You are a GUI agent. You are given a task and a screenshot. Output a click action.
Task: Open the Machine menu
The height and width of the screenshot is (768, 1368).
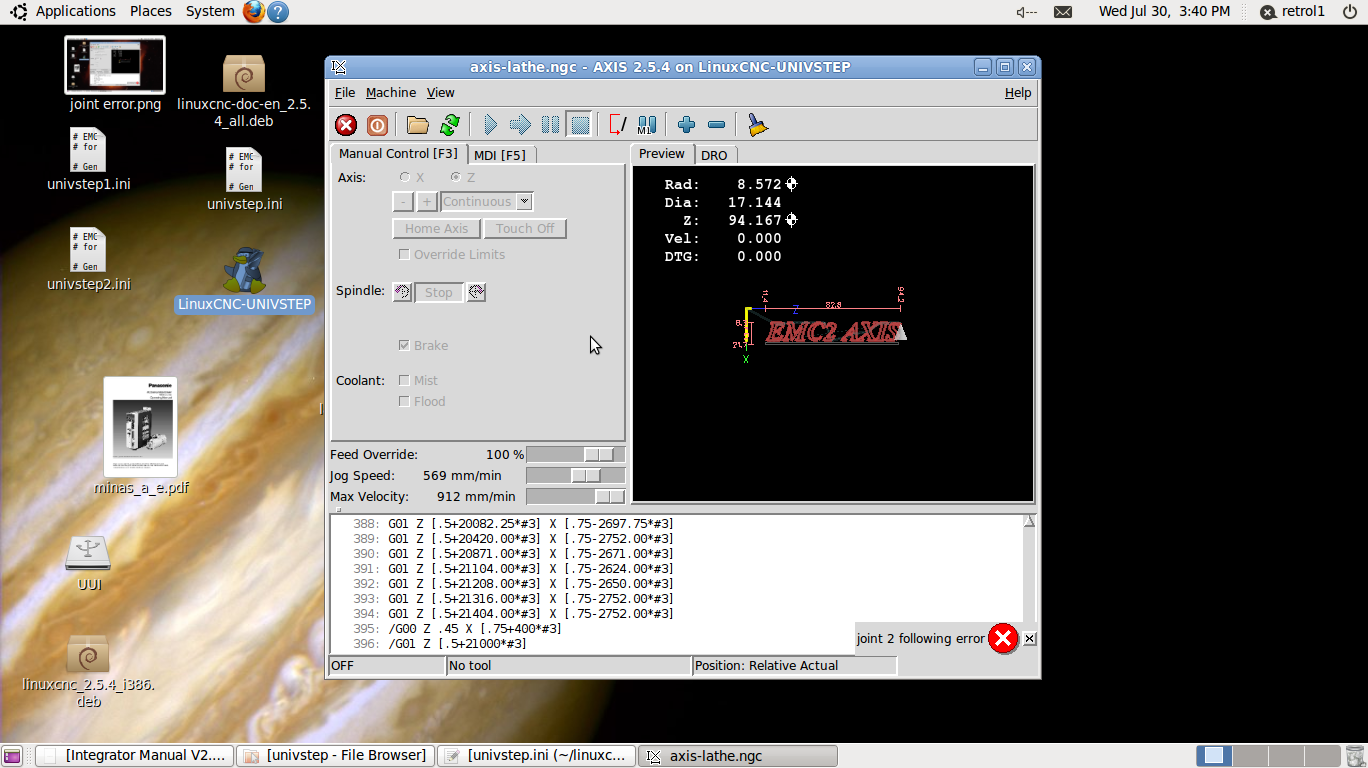[x=391, y=93]
